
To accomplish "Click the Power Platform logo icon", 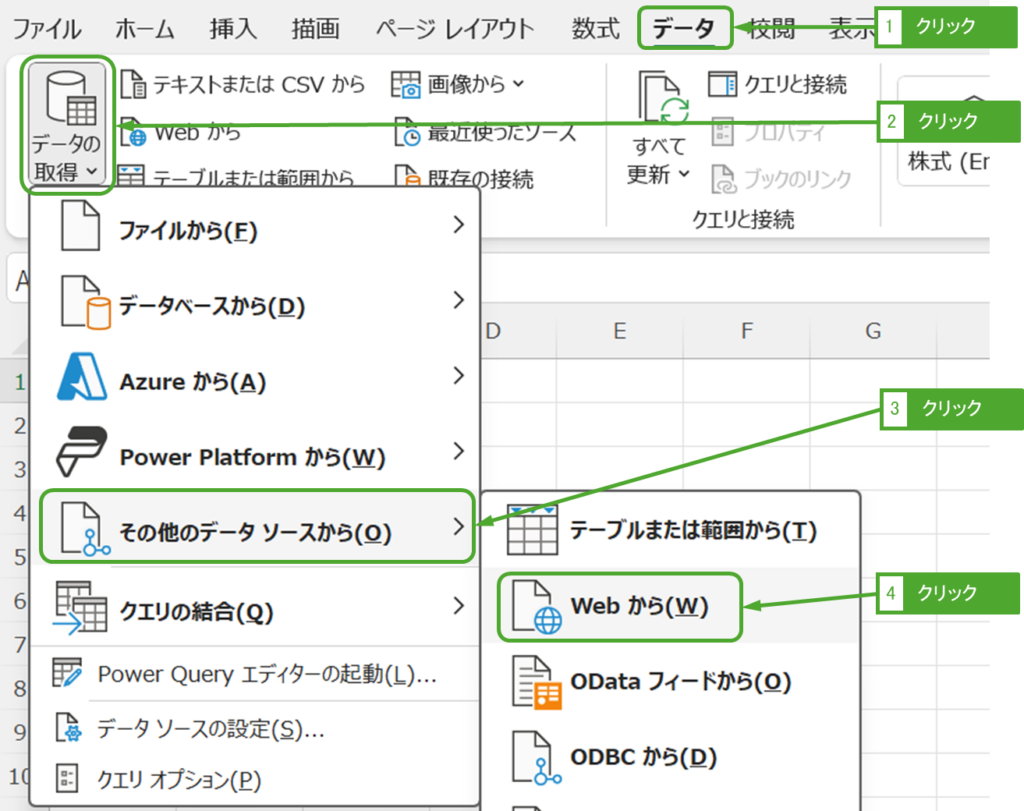I will point(82,452).
